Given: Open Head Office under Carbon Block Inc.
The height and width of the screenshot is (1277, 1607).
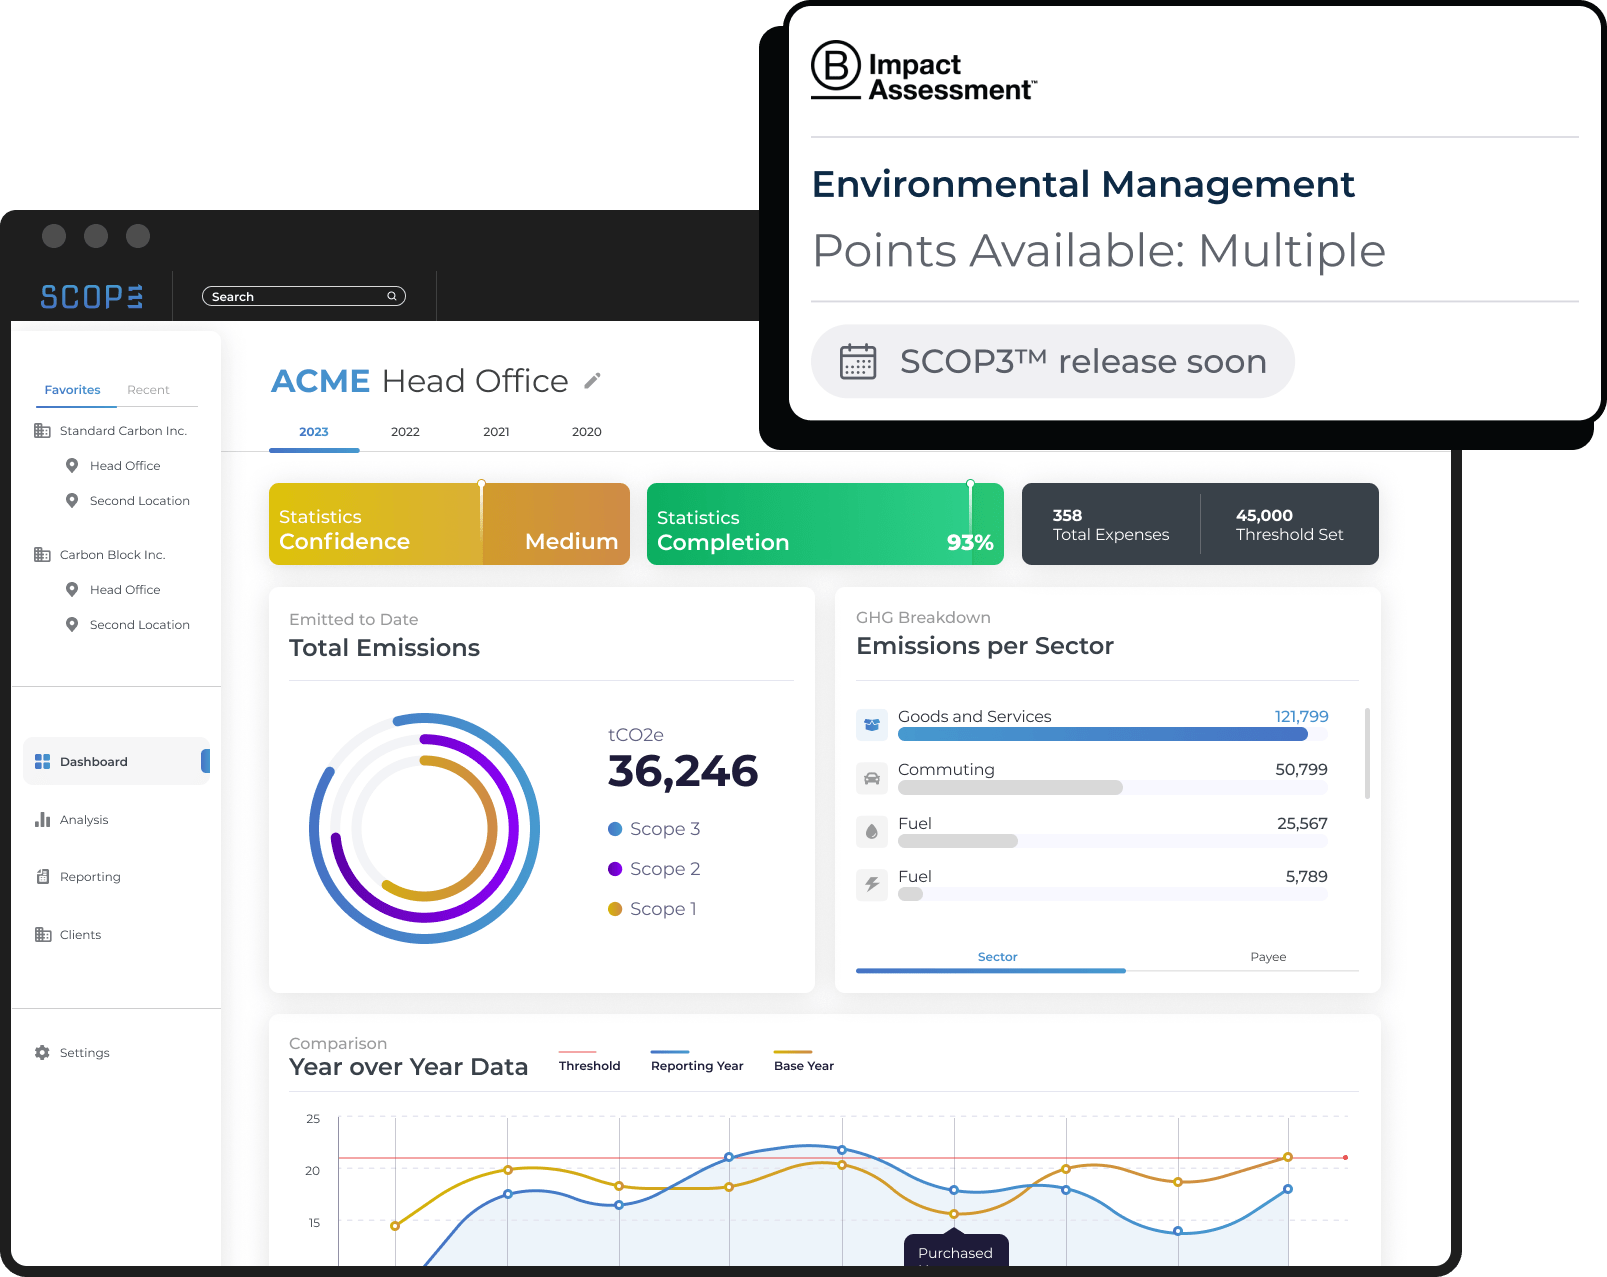Looking at the screenshot, I should coord(125,590).
